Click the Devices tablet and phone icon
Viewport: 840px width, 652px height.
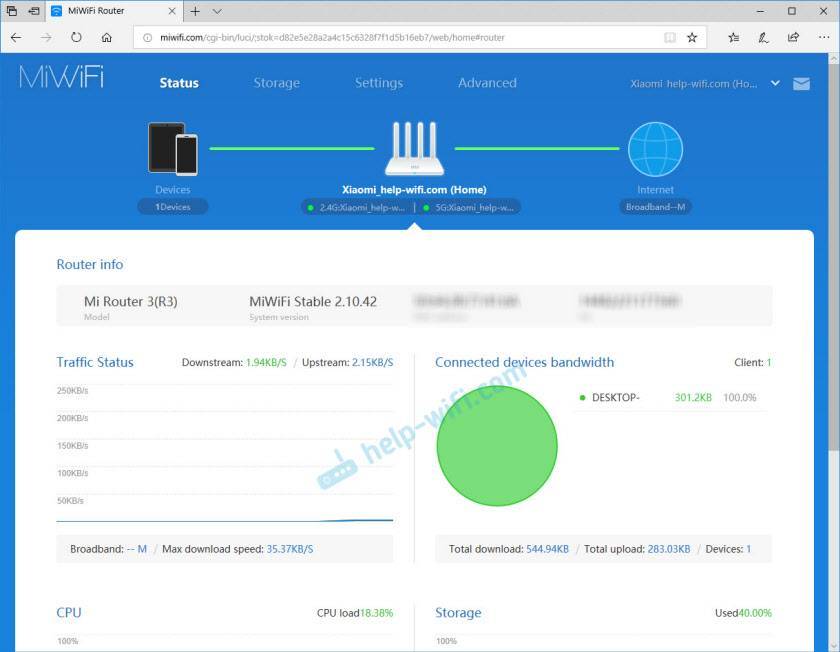173,148
